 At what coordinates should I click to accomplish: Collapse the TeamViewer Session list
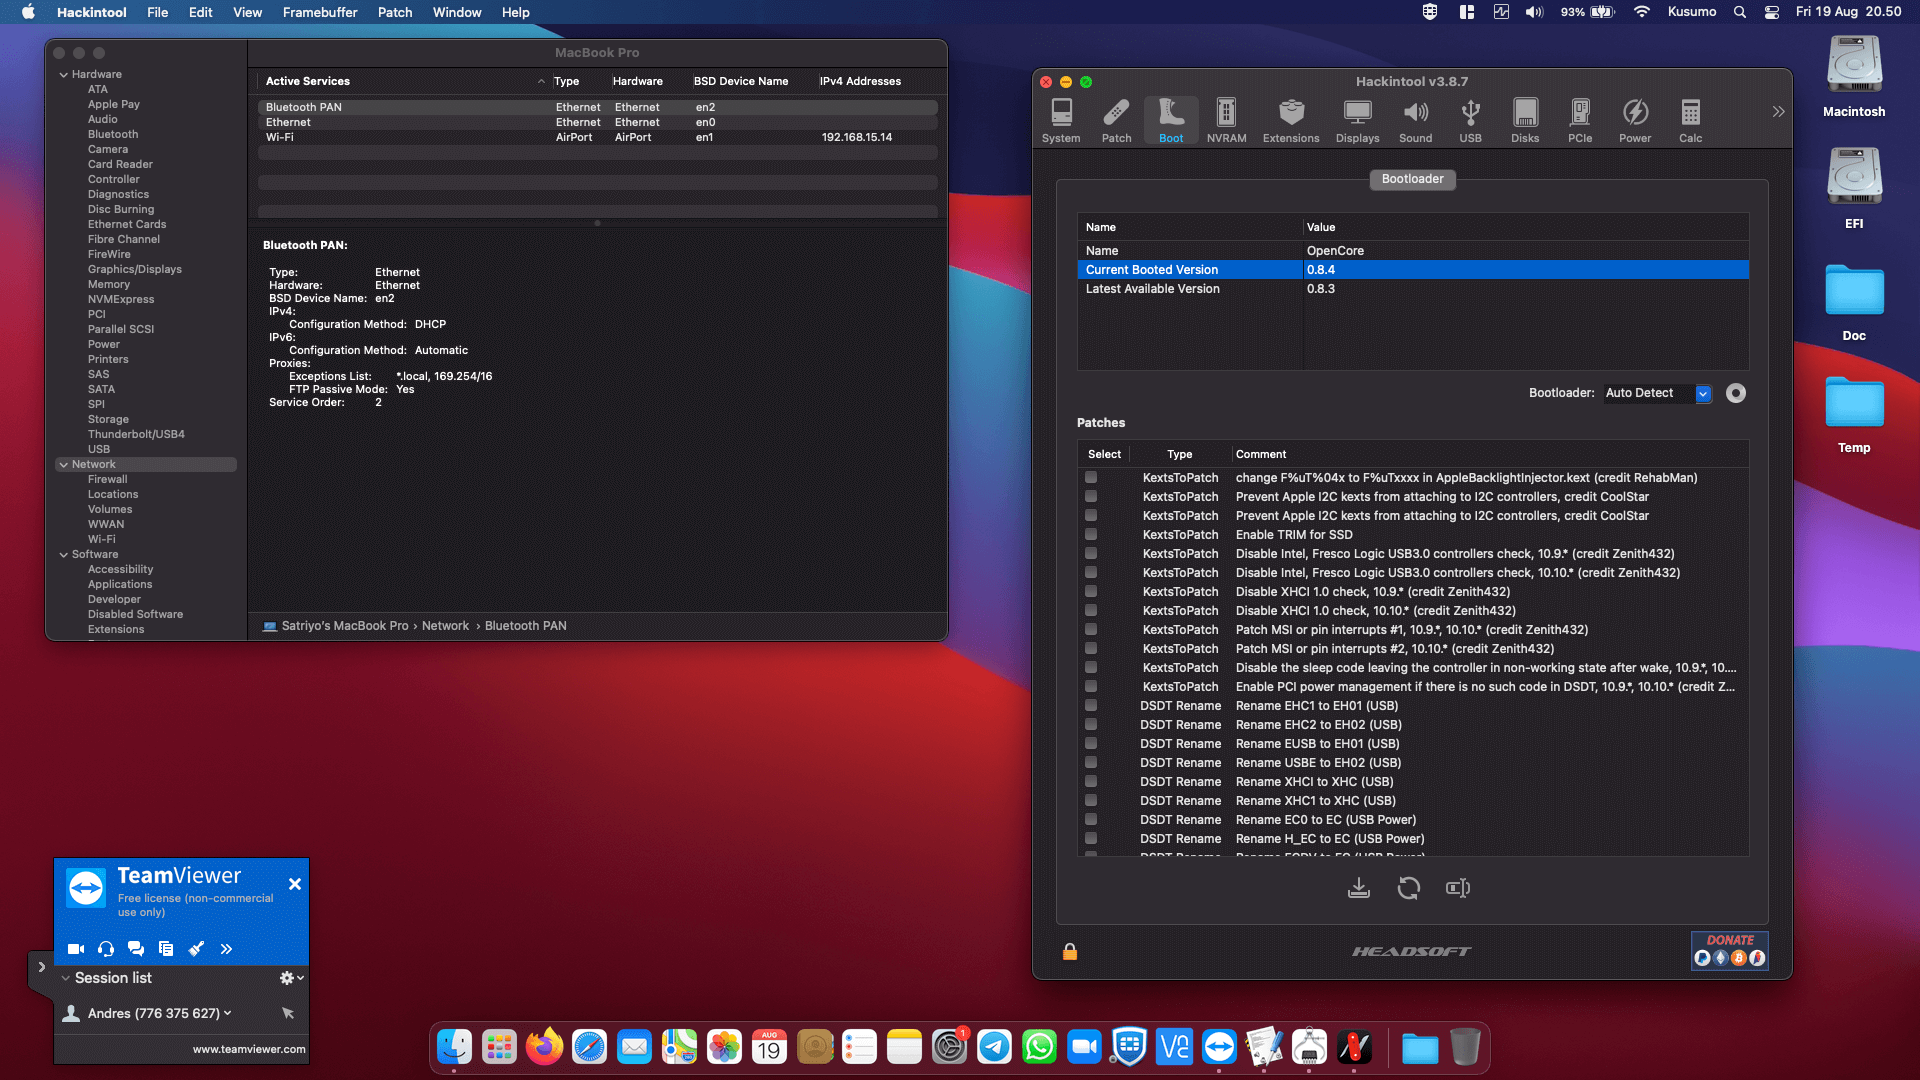(x=66, y=978)
